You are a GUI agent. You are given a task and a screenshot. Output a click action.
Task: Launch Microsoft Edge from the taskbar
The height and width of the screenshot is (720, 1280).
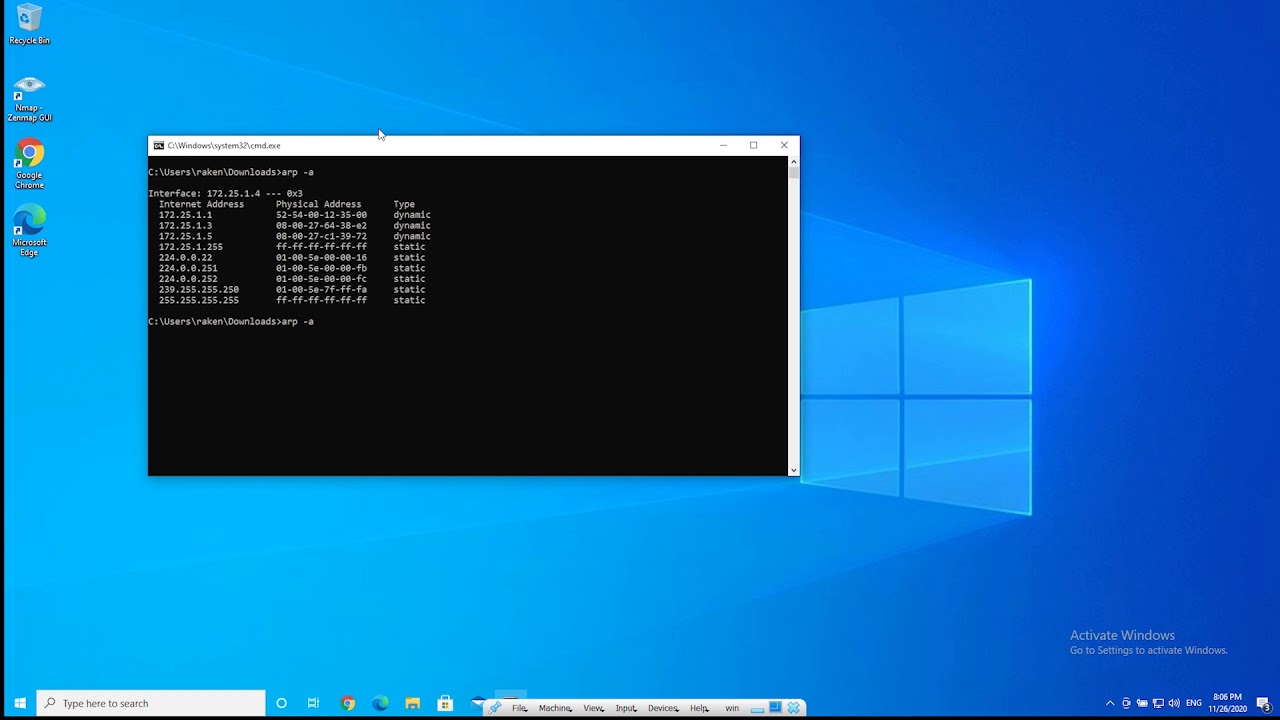[380, 703]
